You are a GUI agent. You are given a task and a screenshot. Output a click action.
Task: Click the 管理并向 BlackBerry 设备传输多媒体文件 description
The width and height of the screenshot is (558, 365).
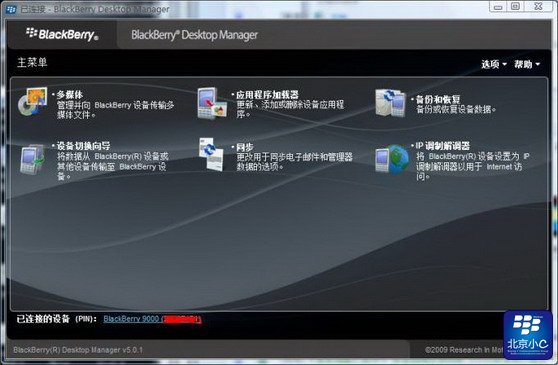pos(115,110)
